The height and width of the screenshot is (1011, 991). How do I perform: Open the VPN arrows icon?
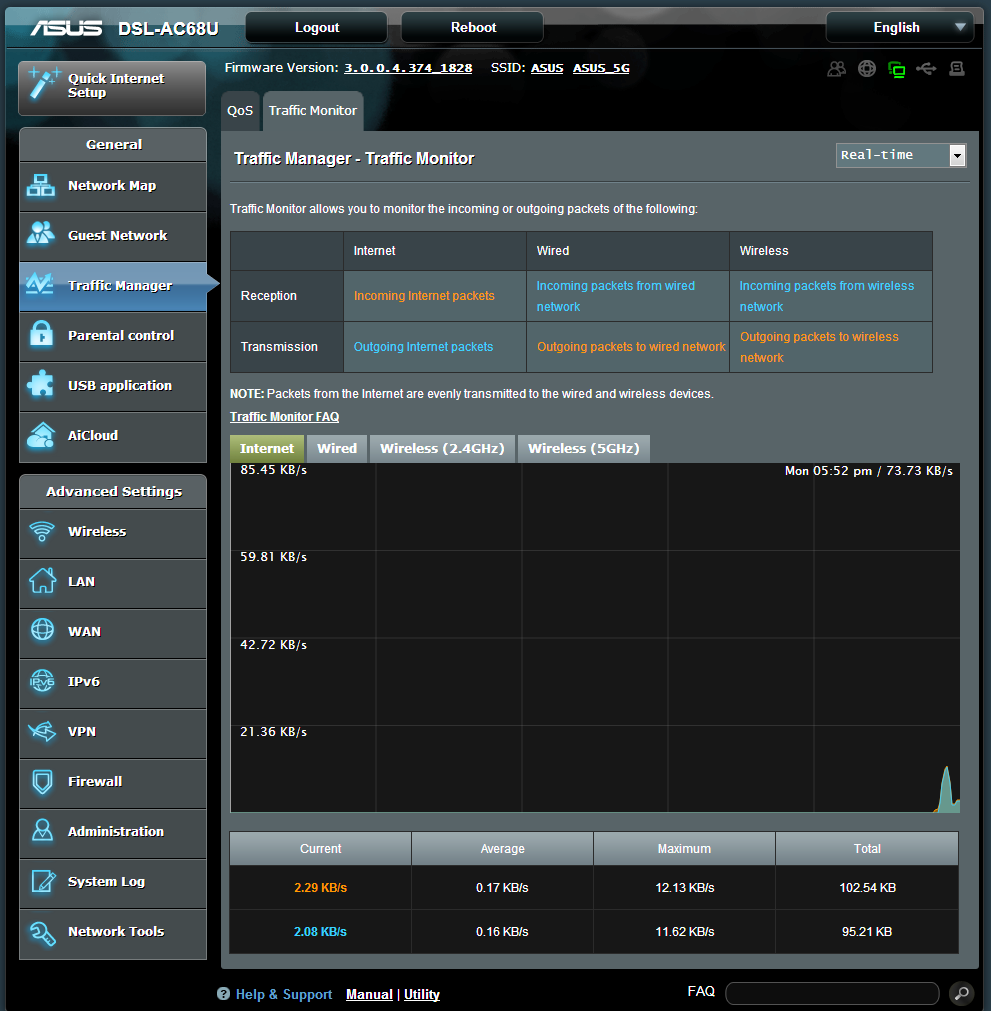pos(42,731)
